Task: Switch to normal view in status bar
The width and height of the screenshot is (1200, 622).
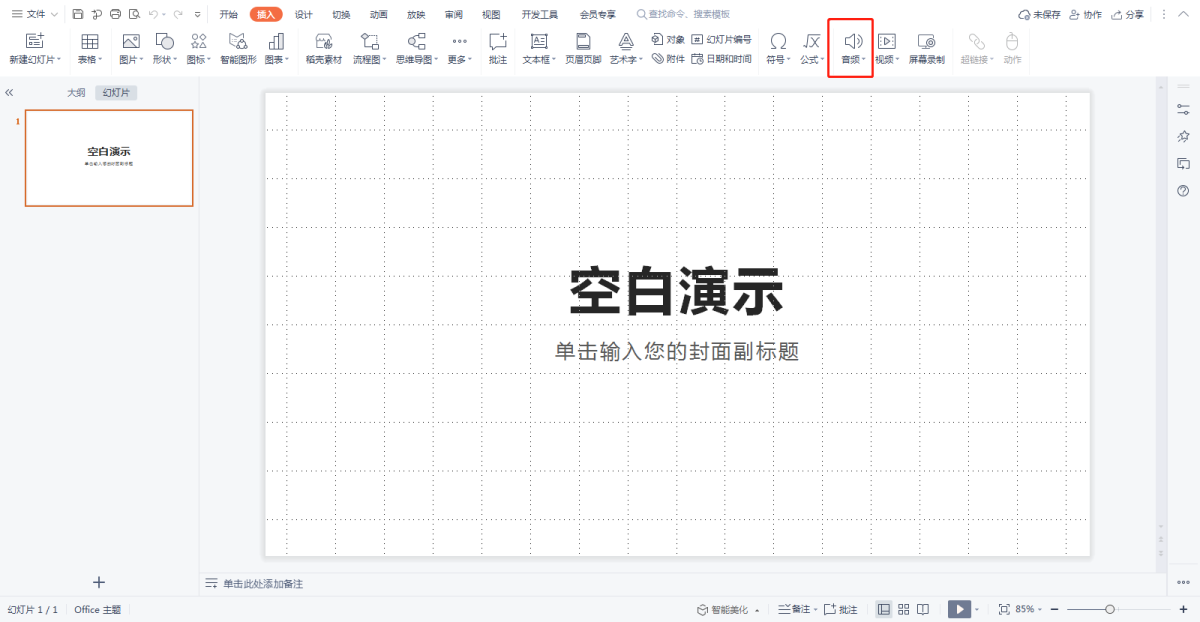Action: click(x=884, y=609)
